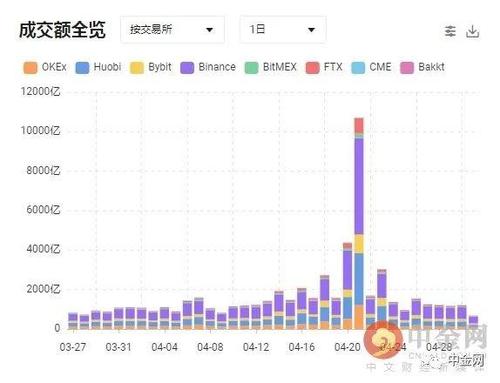Download the chart with the download icon

pos(472,31)
